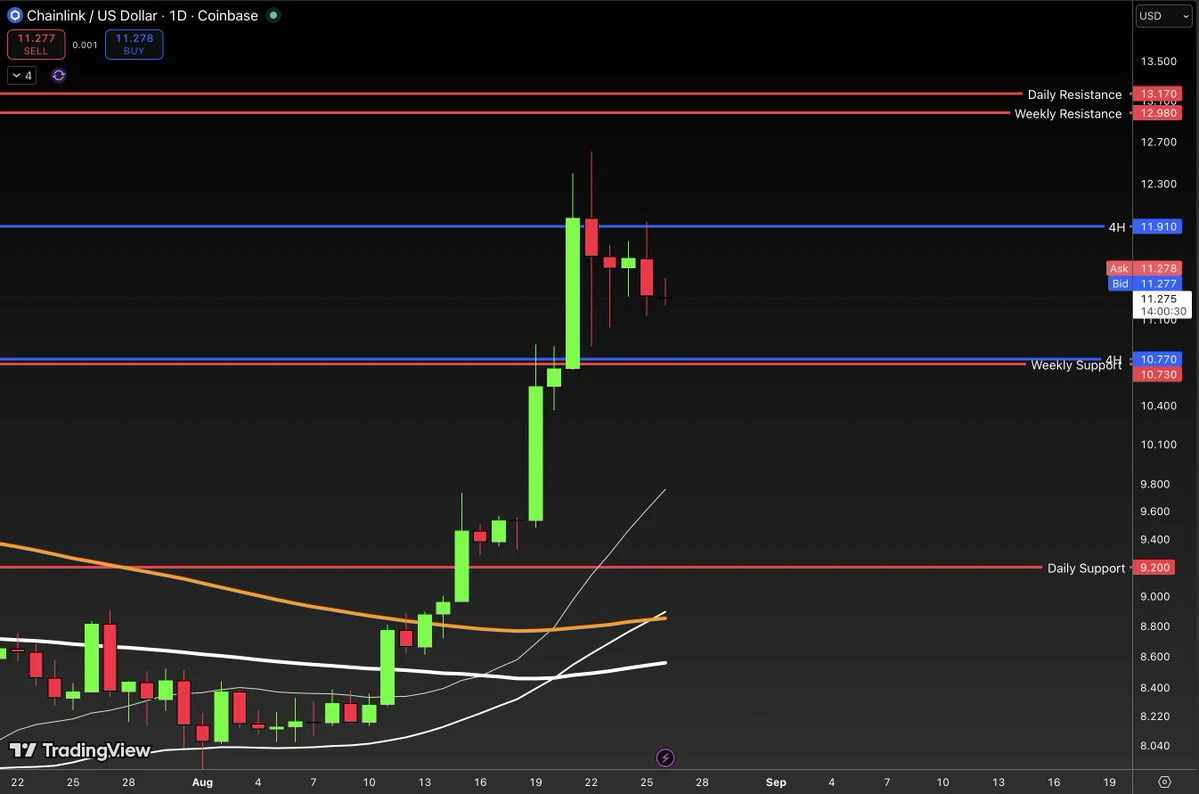
Task: Select the Daily Resistance 13.170 price label
Action: (1157, 94)
